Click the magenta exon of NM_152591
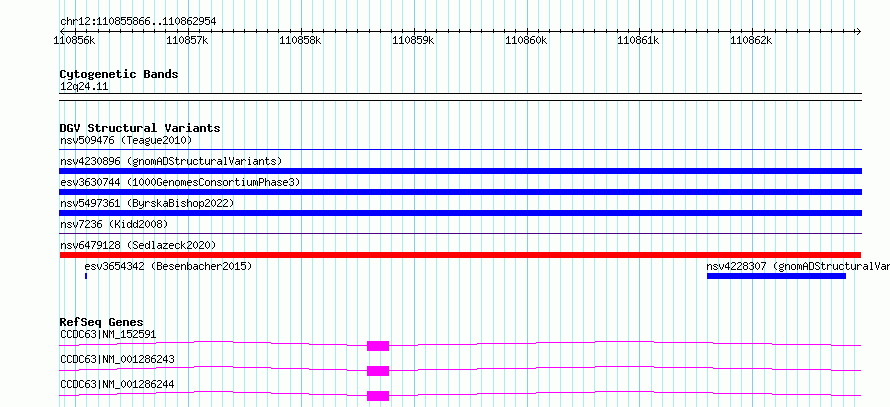890x407 pixels. click(378, 346)
